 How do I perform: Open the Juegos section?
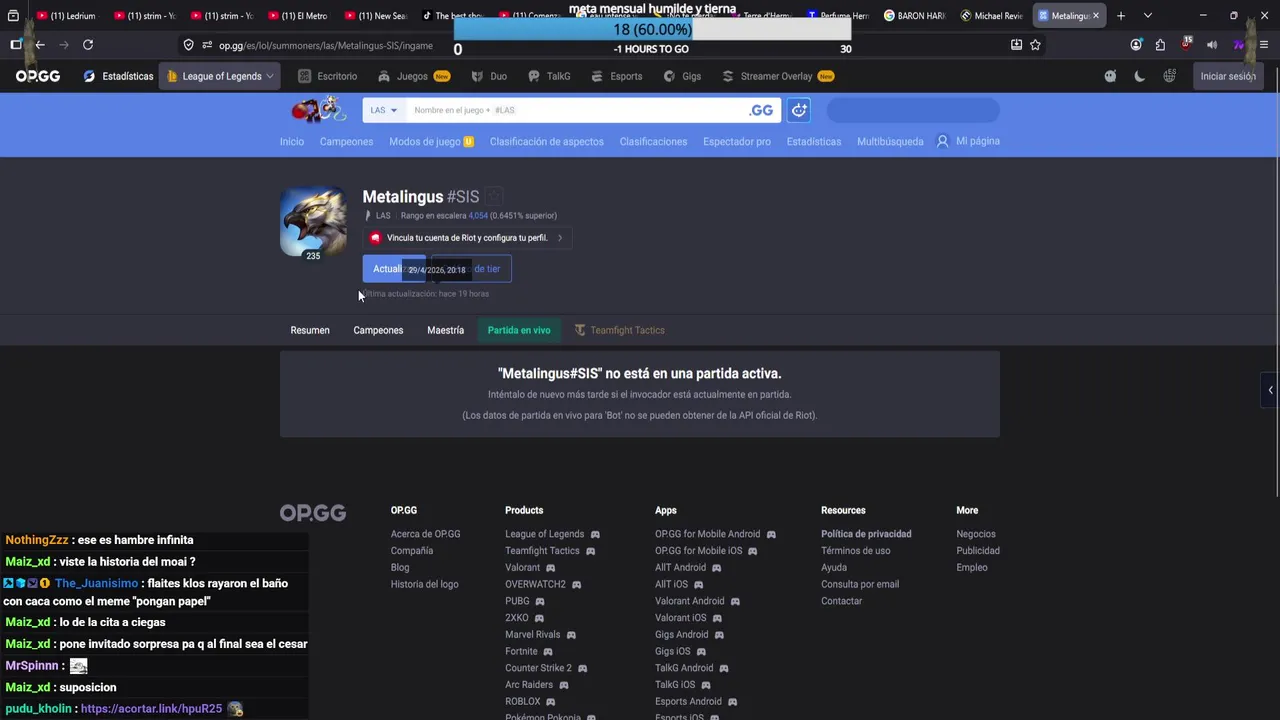414,76
